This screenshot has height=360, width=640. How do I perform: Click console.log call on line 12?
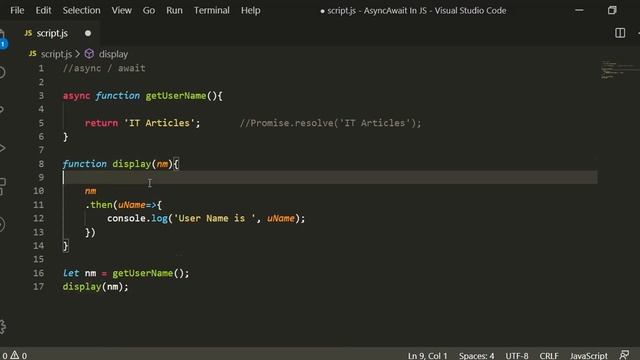[137, 218]
